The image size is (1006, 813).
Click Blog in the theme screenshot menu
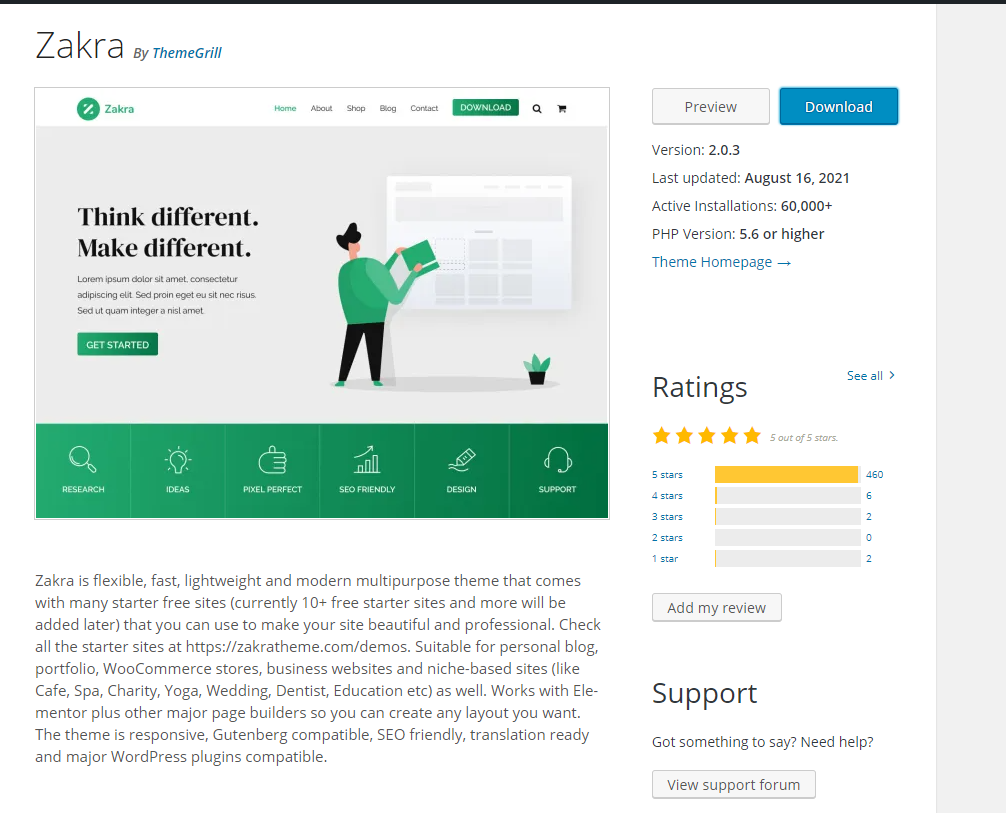pyautogui.click(x=388, y=108)
